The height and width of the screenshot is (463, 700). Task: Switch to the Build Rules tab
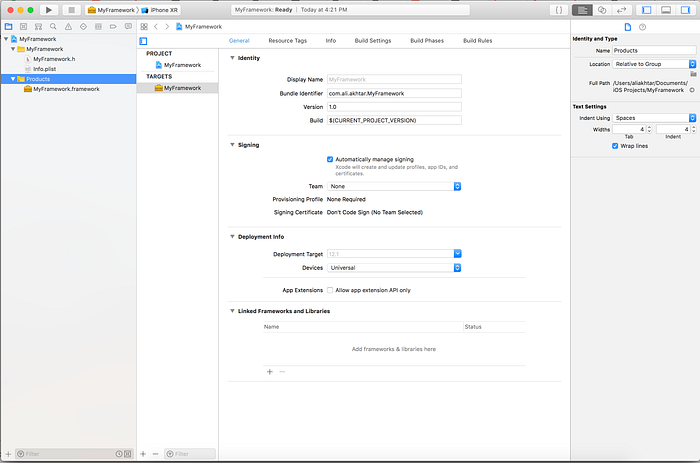coord(478,41)
